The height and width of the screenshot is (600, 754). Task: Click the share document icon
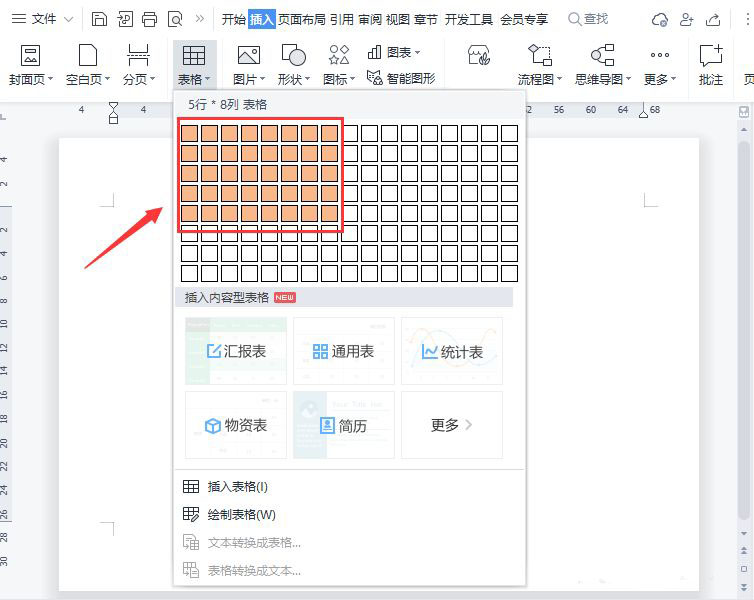(713, 20)
